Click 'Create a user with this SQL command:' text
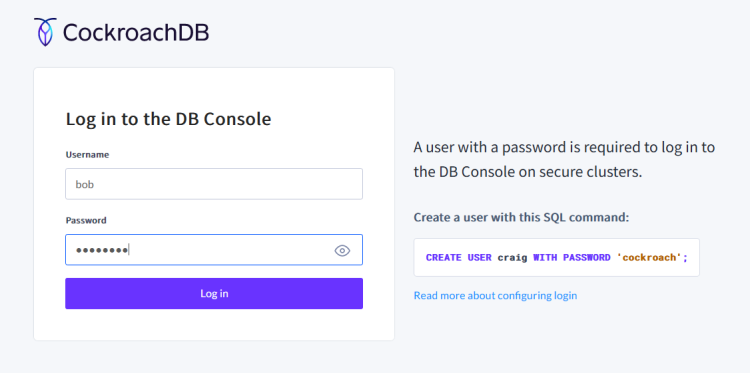 [x=521, y=218]
